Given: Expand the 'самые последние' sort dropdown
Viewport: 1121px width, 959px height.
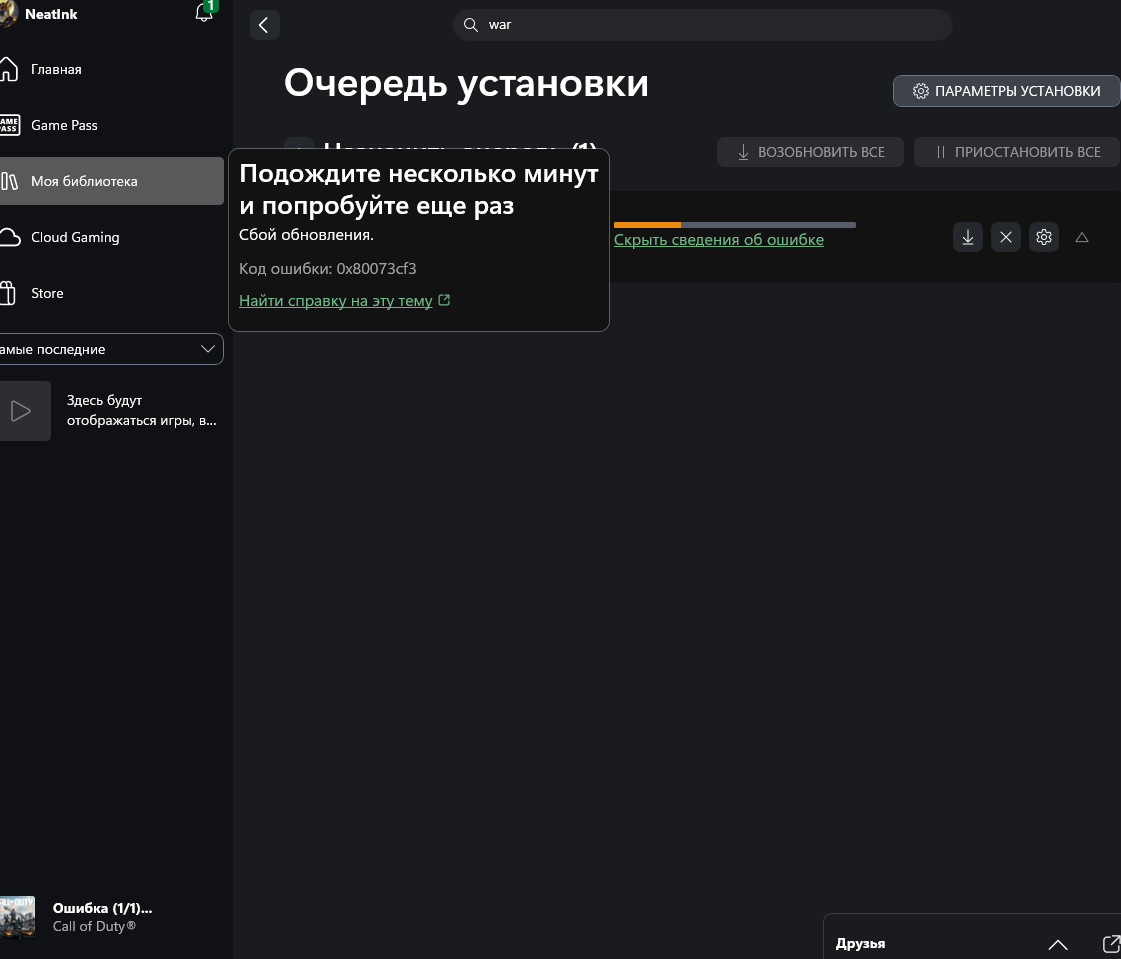Looking at the screenshot, I should point(112,349).
